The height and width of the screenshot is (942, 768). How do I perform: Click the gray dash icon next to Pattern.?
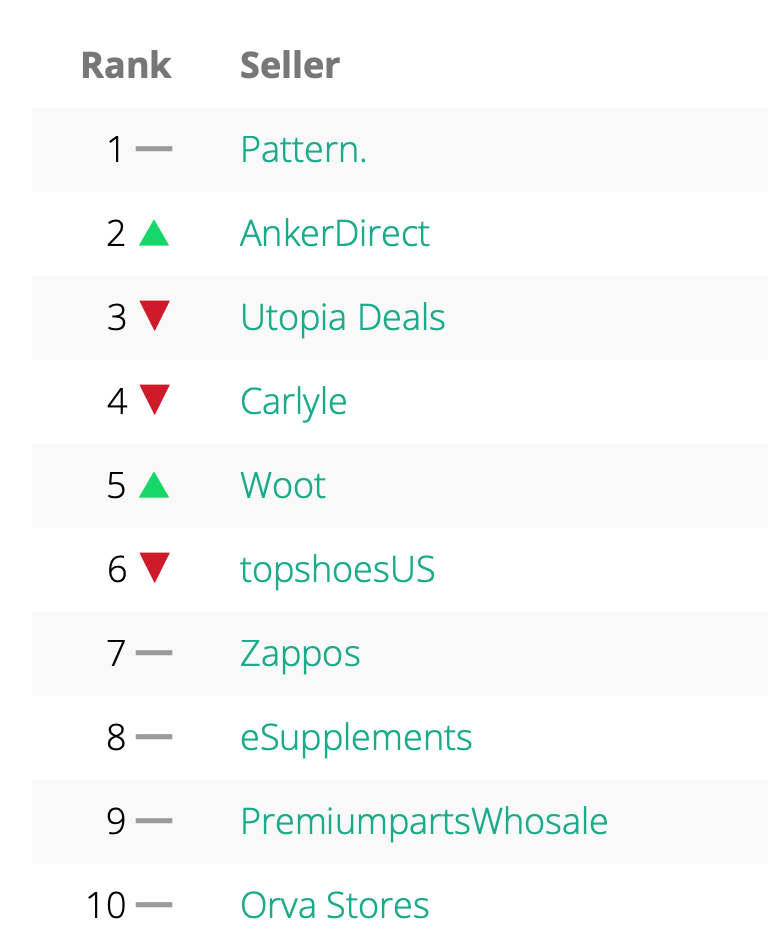pos(154,150)
